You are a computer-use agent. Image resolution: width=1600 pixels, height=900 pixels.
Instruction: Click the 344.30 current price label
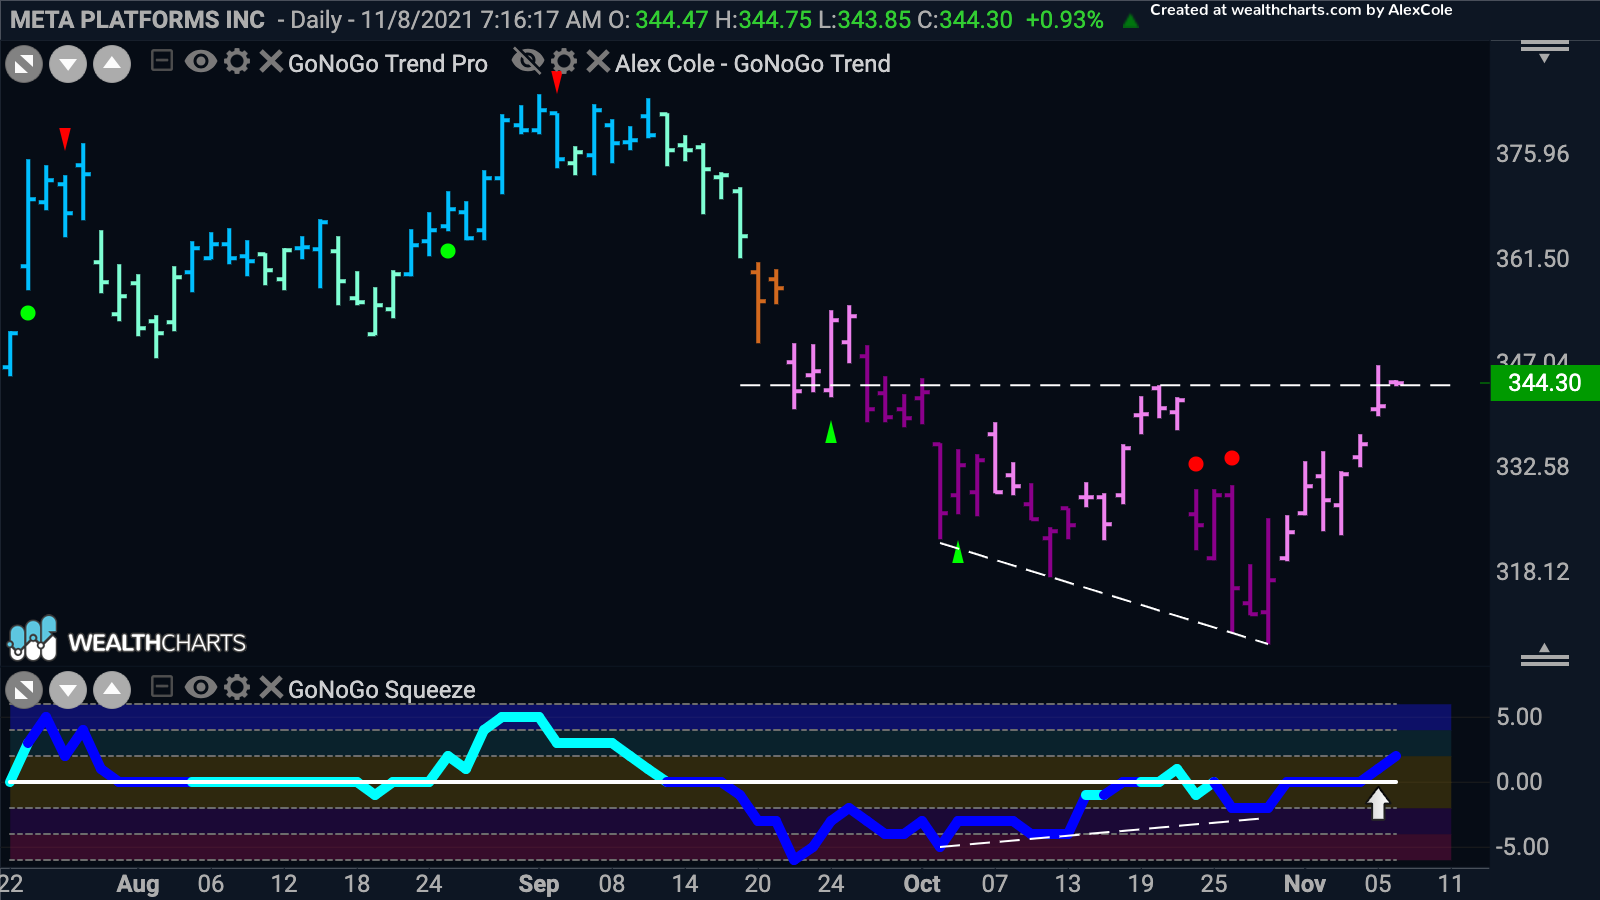pos(1545,383)
